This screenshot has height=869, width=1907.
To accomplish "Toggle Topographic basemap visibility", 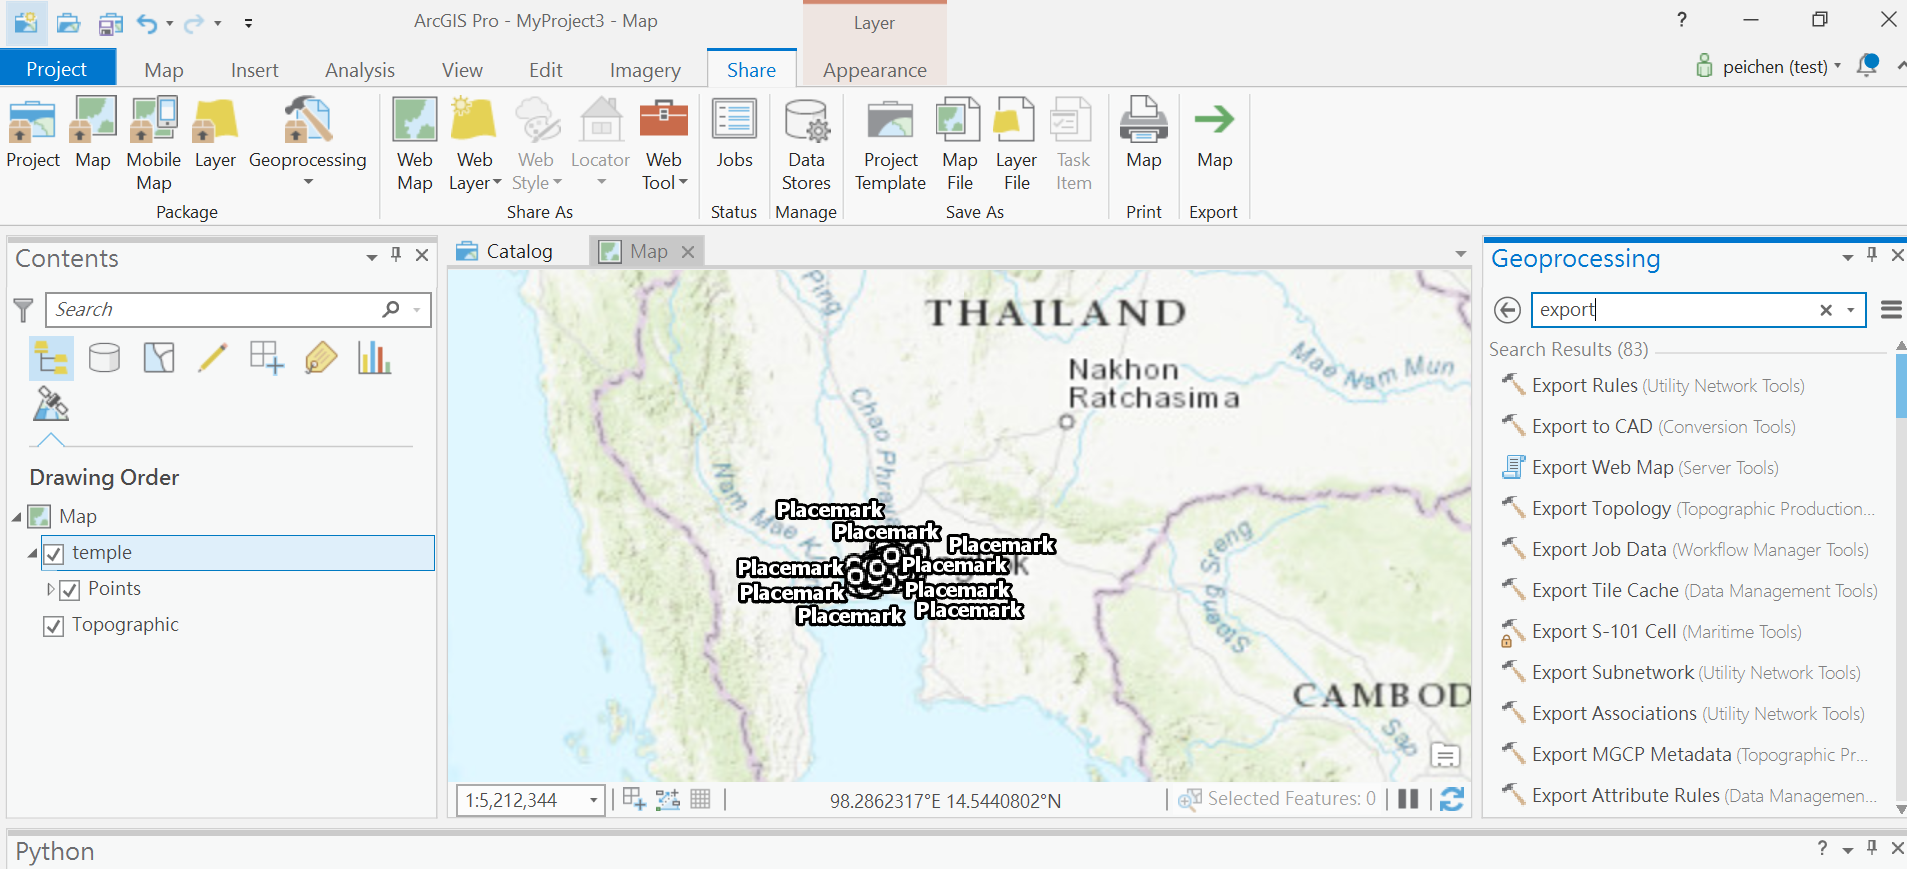I will point(54,626).
